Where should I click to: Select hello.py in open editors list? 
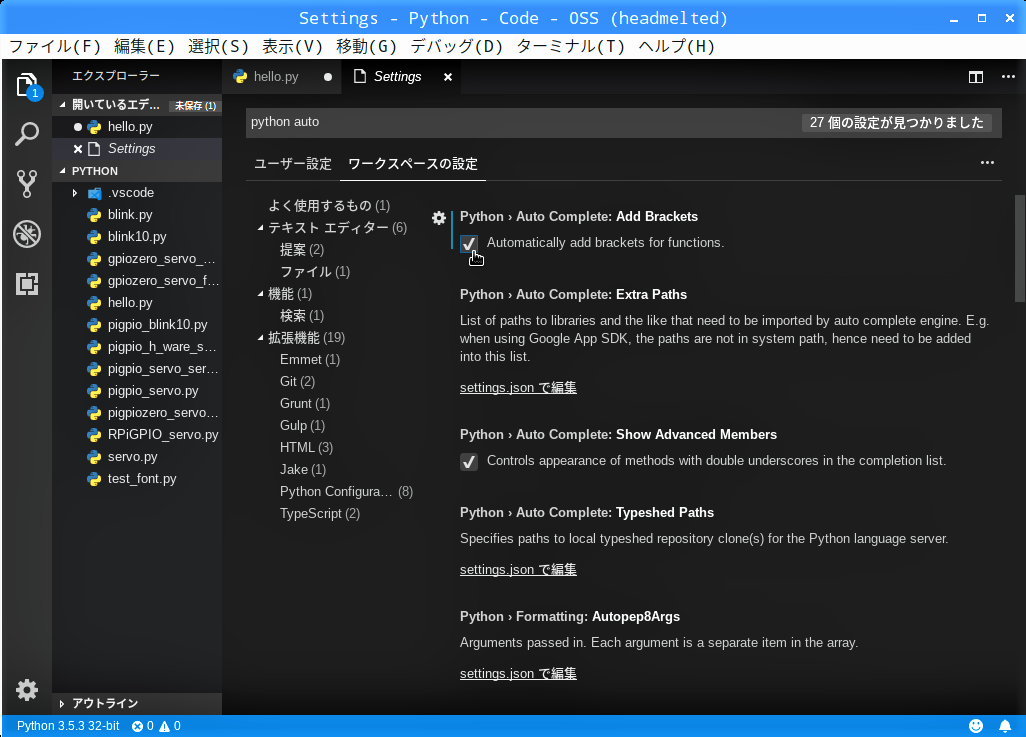(130, 127)
